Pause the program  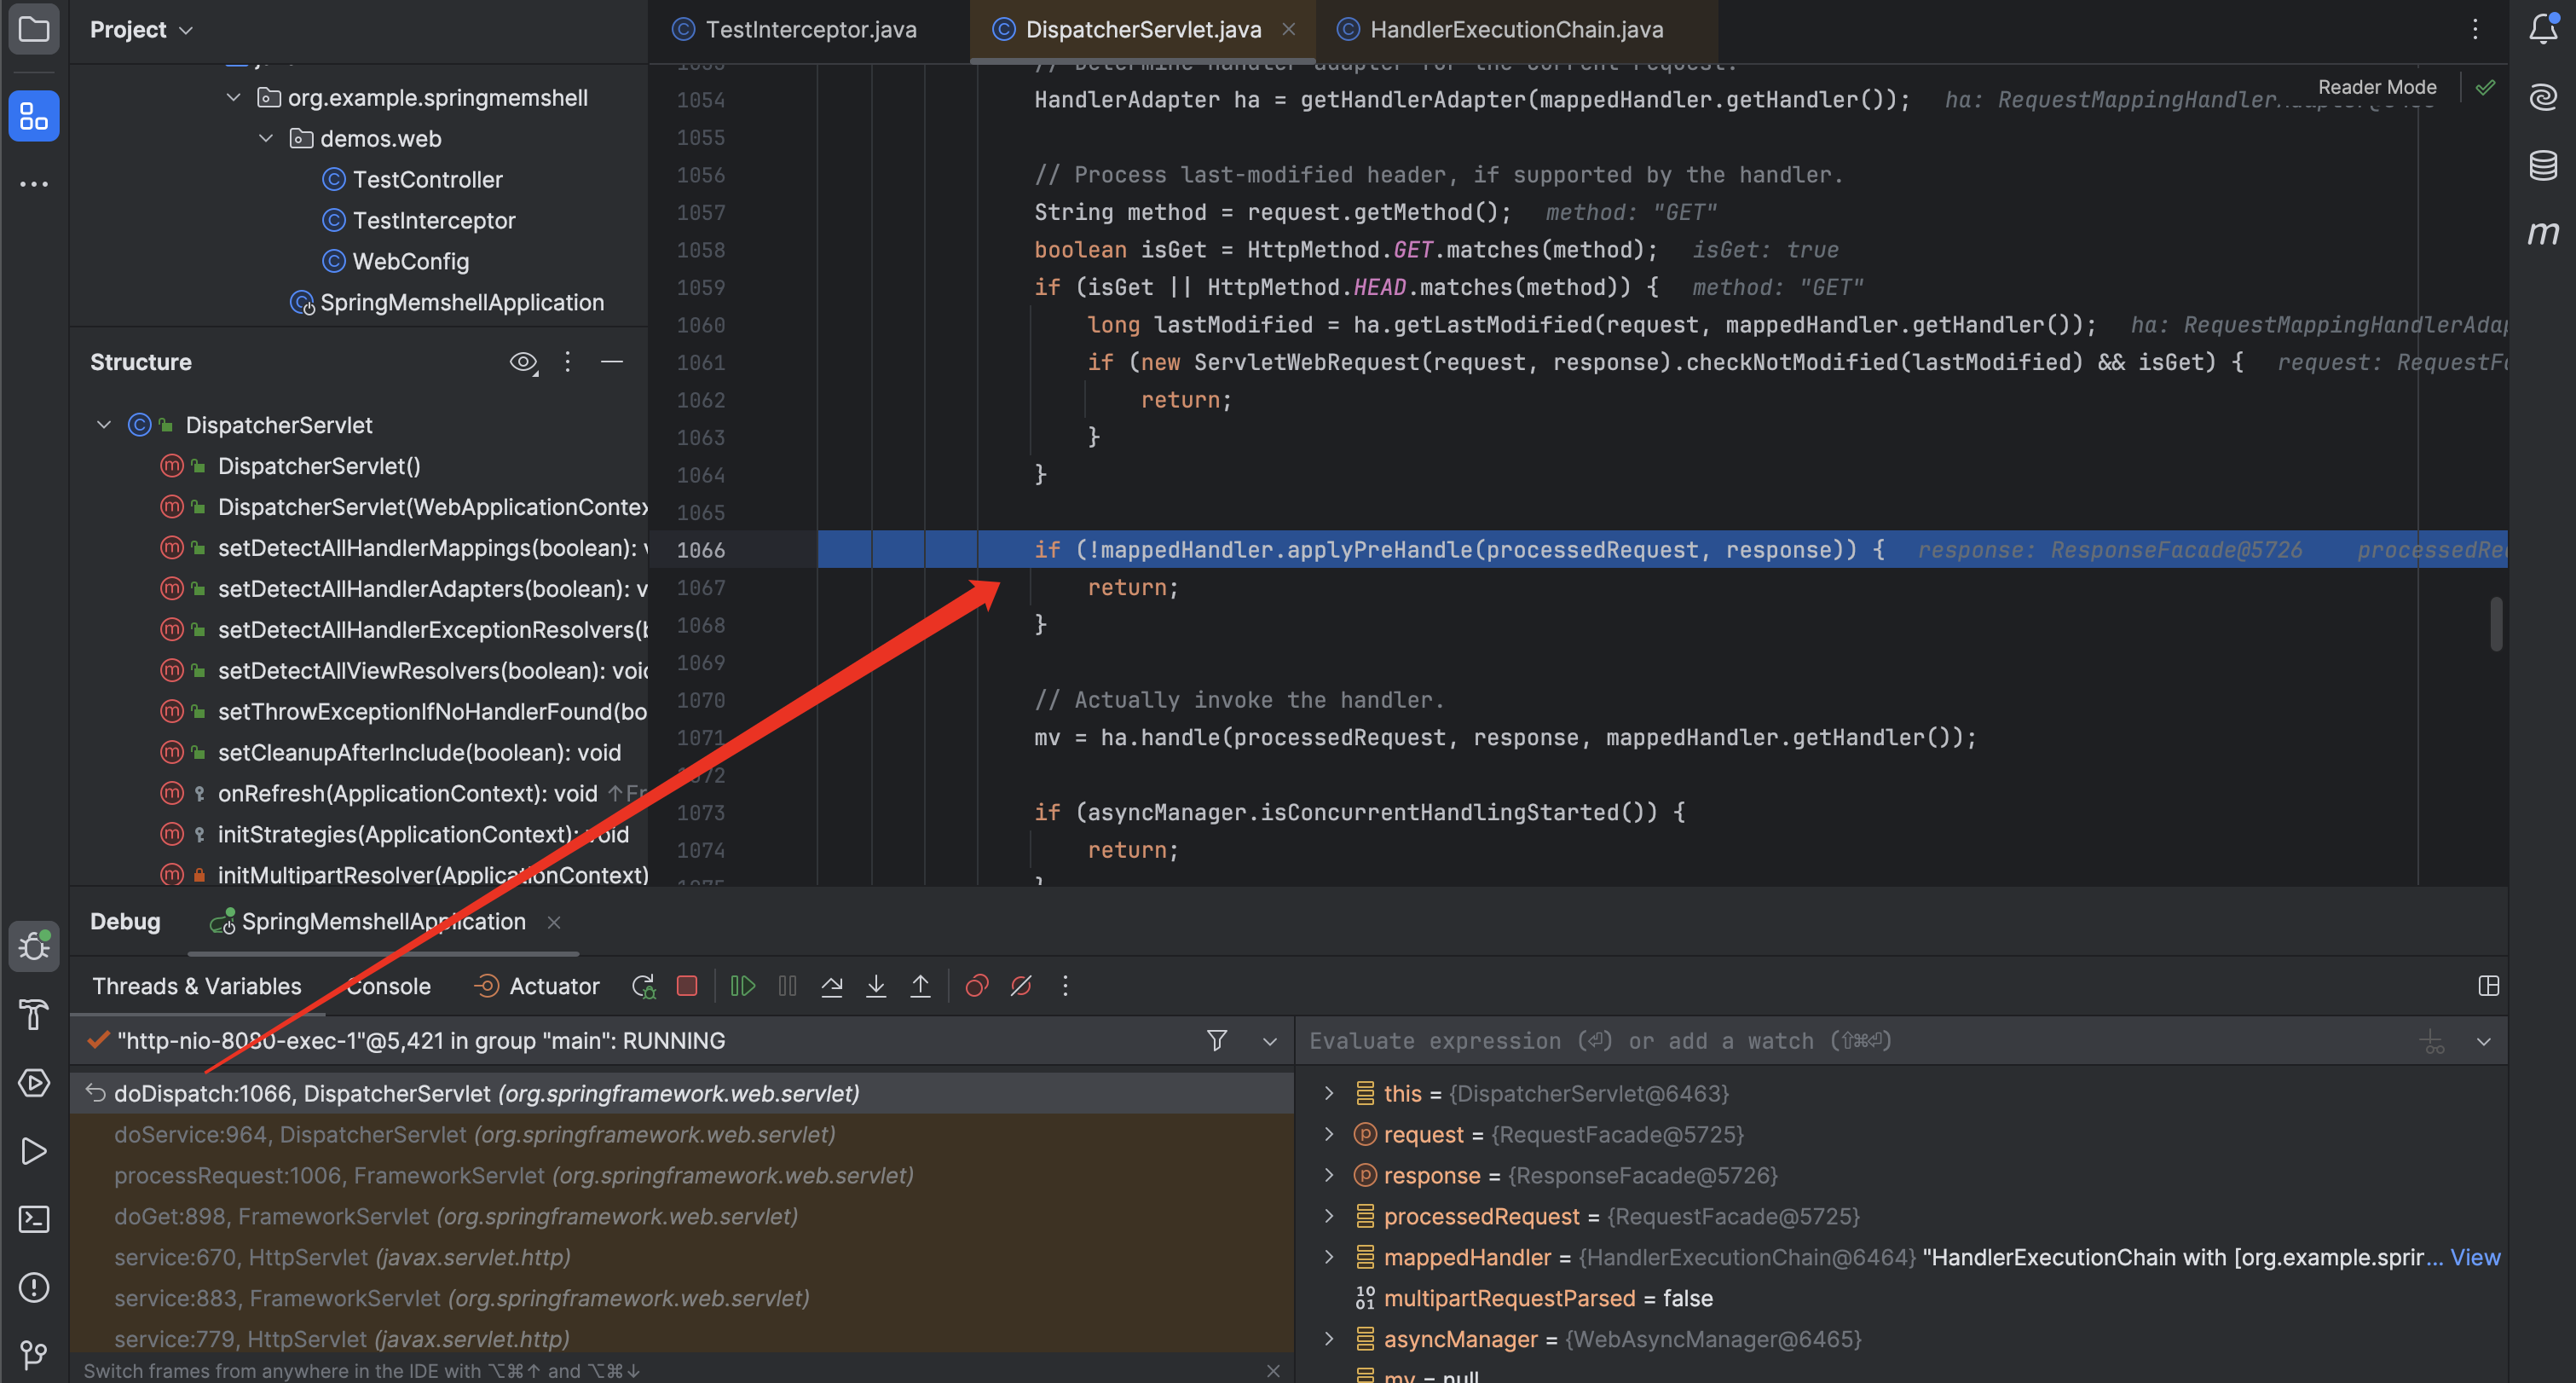(x=788, y=986)
